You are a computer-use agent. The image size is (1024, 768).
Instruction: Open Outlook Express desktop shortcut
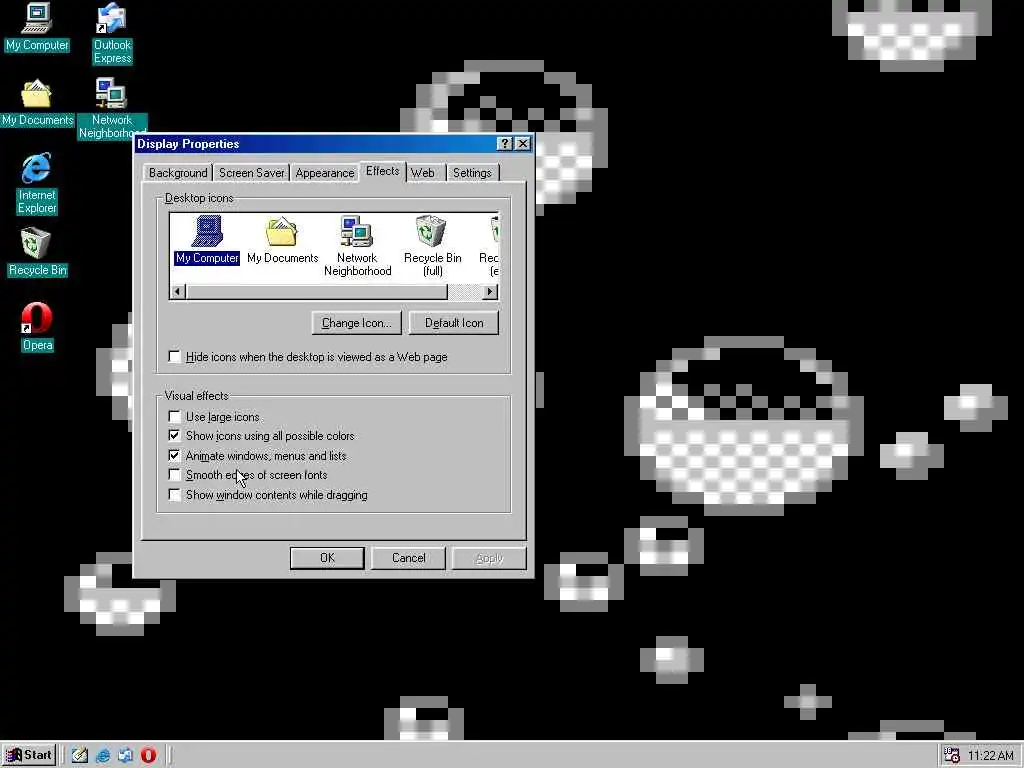pos(112,34)
